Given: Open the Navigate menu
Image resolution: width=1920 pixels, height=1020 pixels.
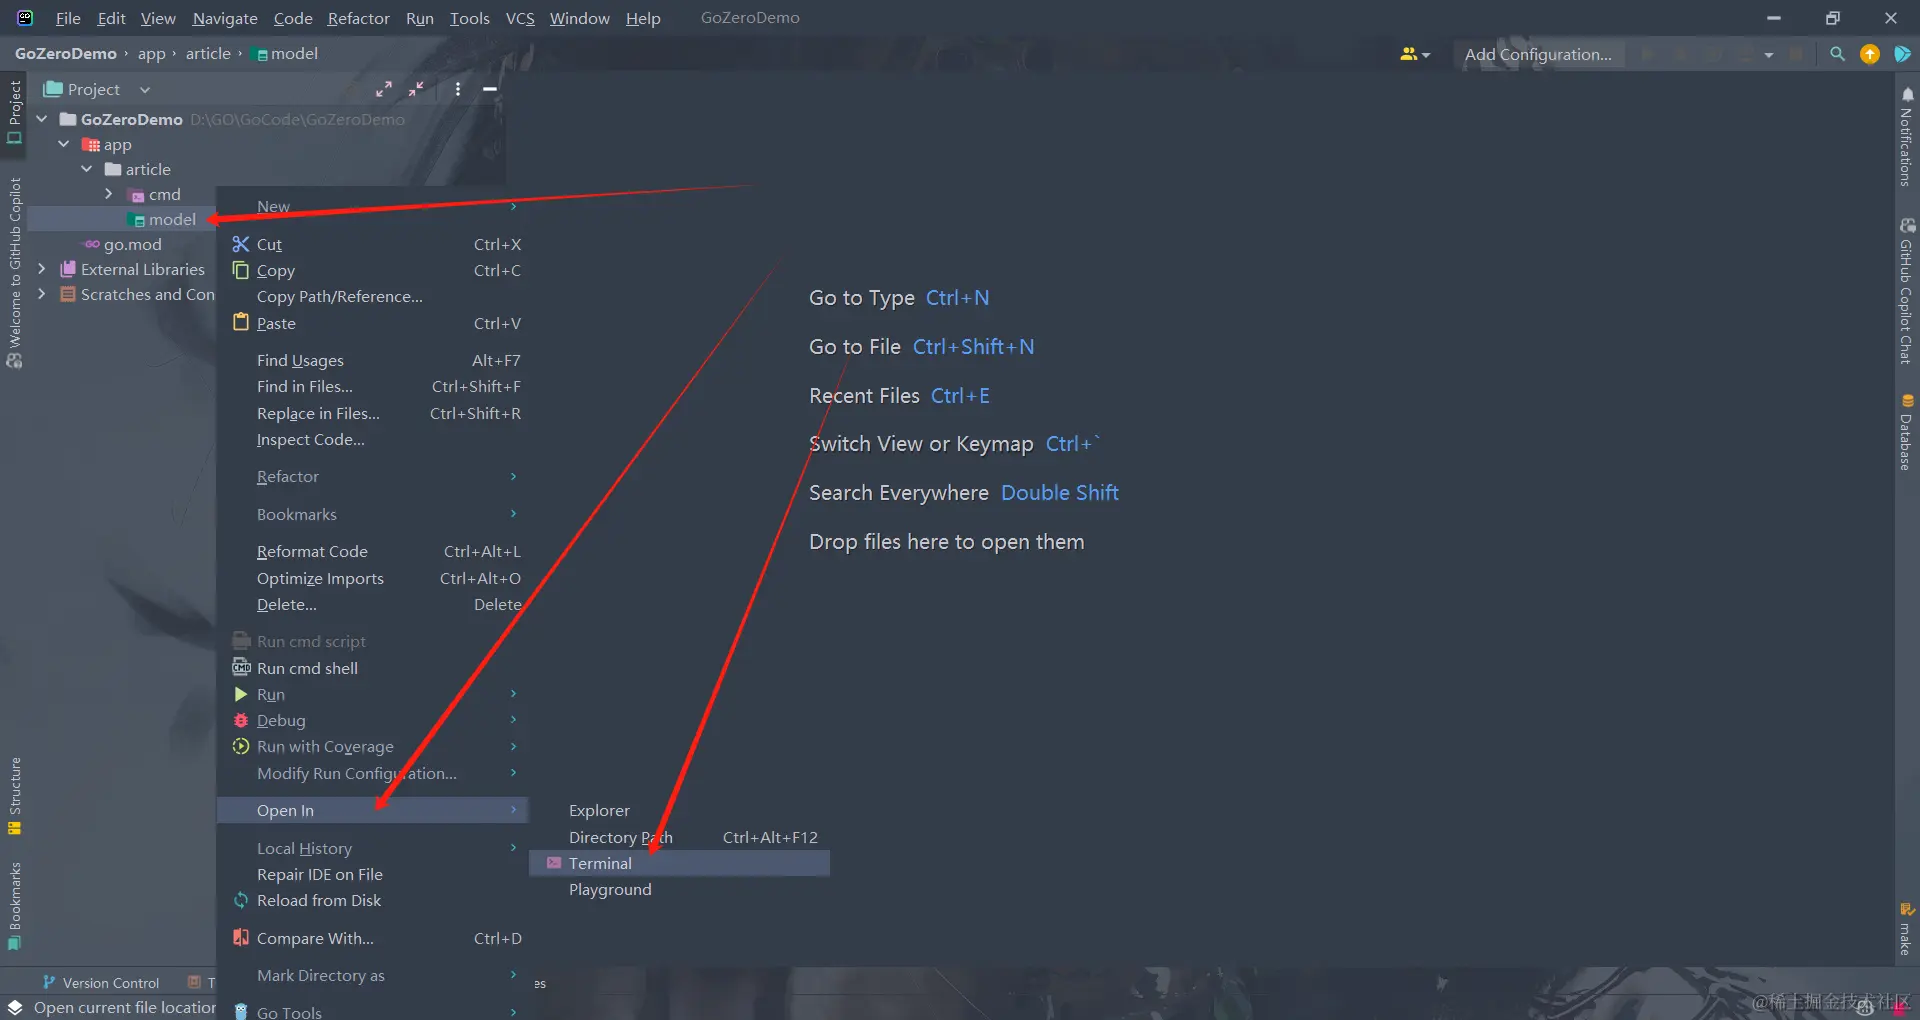Looking at the screenshot, I should pos(225,18).
